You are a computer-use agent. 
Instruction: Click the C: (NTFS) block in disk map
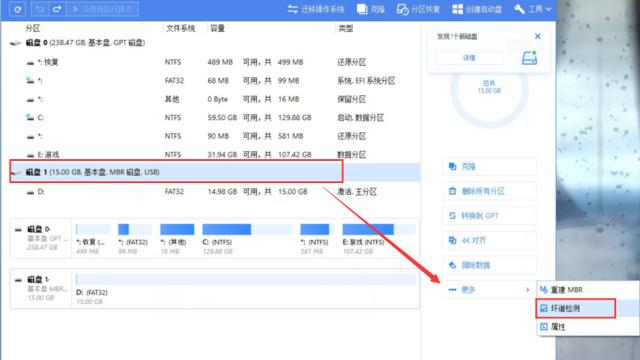click(247, 238)
